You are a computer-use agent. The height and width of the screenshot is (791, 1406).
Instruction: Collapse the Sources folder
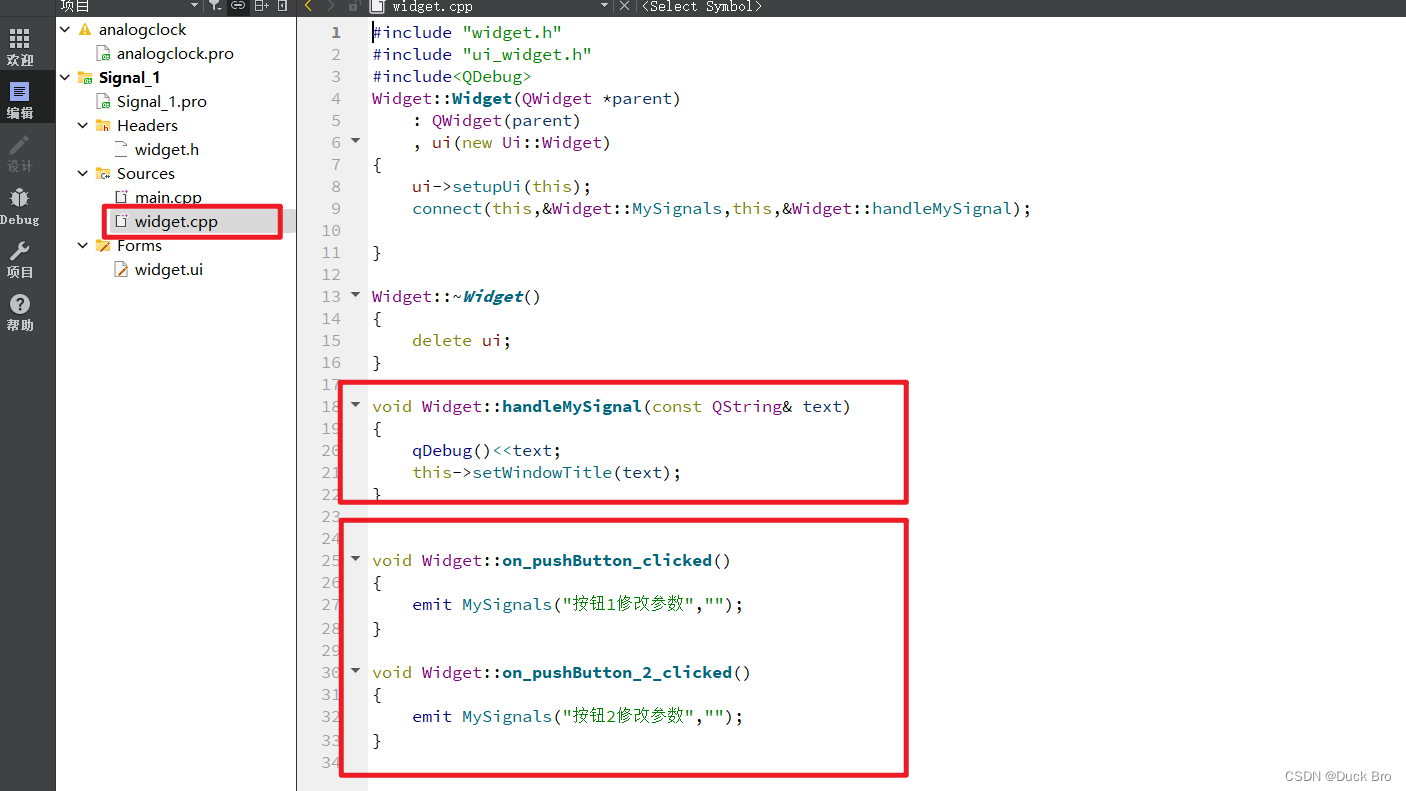tap(83, 173)
